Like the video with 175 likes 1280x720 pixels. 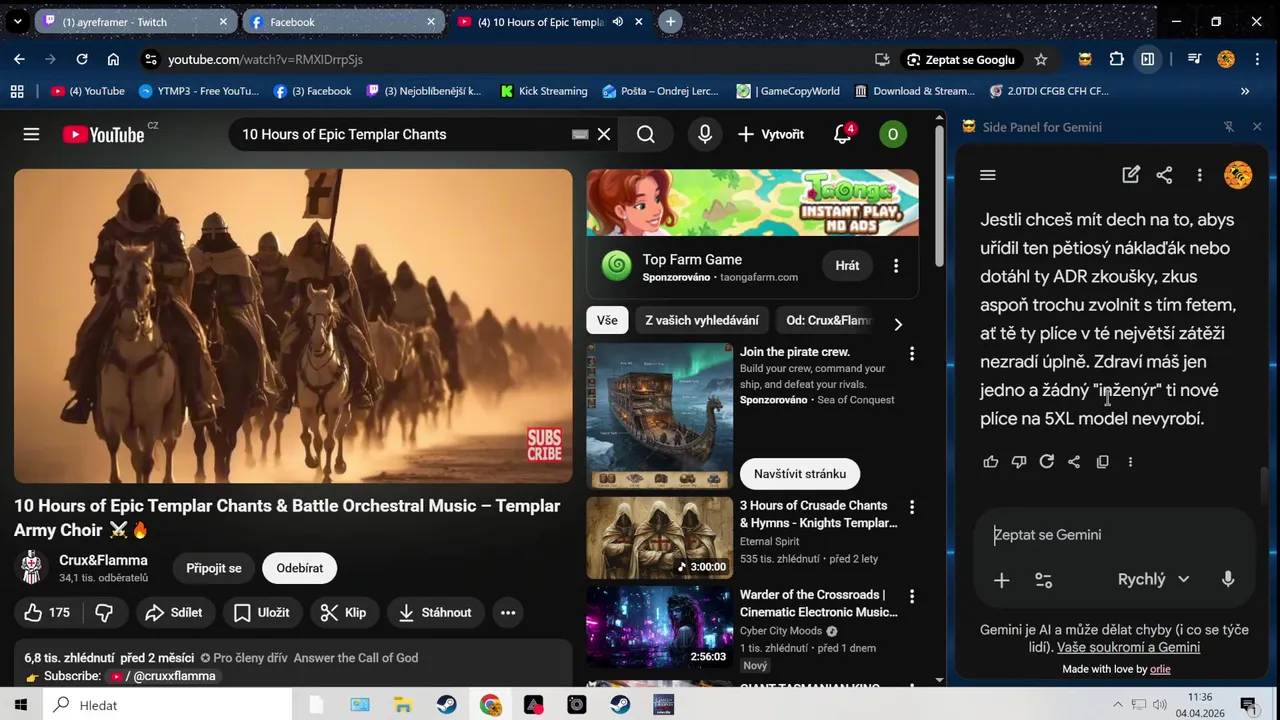tap(47, 613)
